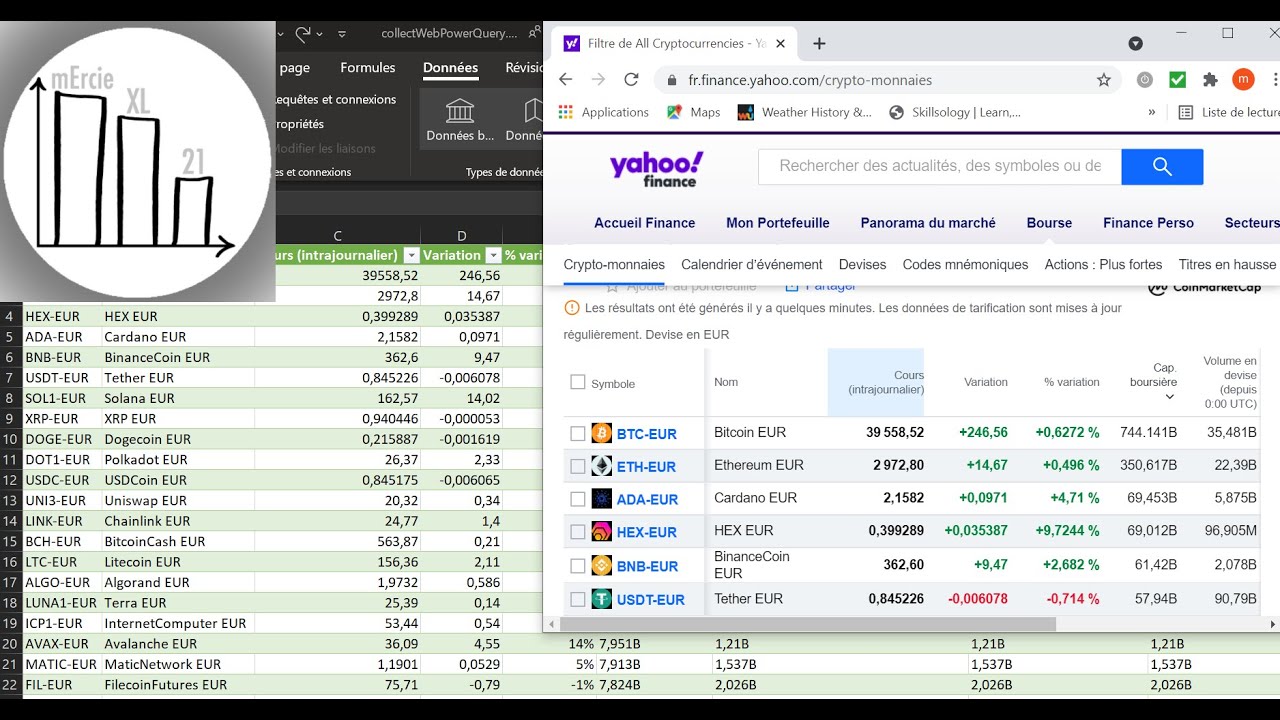Viewport: 1280px width, 720px height.
Task: Open the Maps bookmark
Action: pos(694,112)
